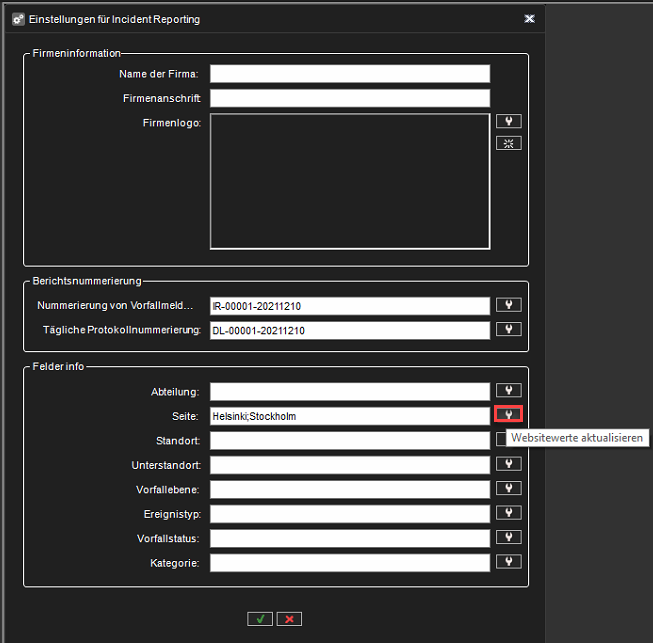Open settings for Tägliche Protokollnummerierung
Image resolution: width=653 pixels, height=643 pixels.
pos(509,329)
